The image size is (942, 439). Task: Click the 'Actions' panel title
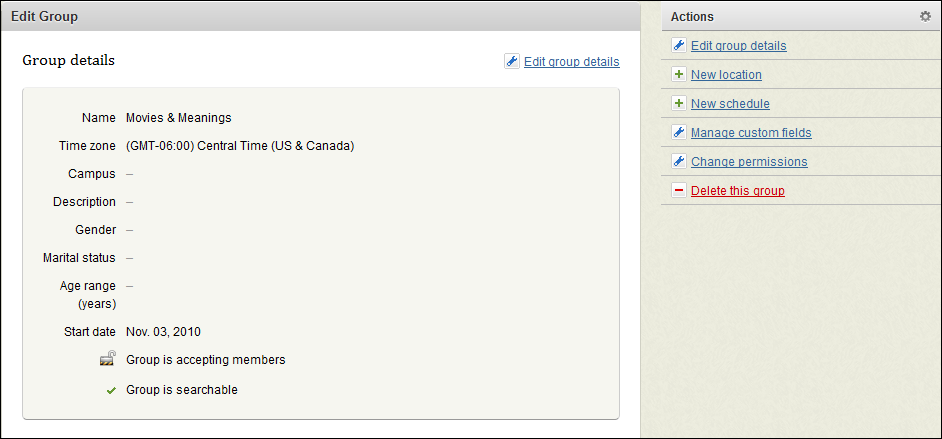(x=692, y=17)
